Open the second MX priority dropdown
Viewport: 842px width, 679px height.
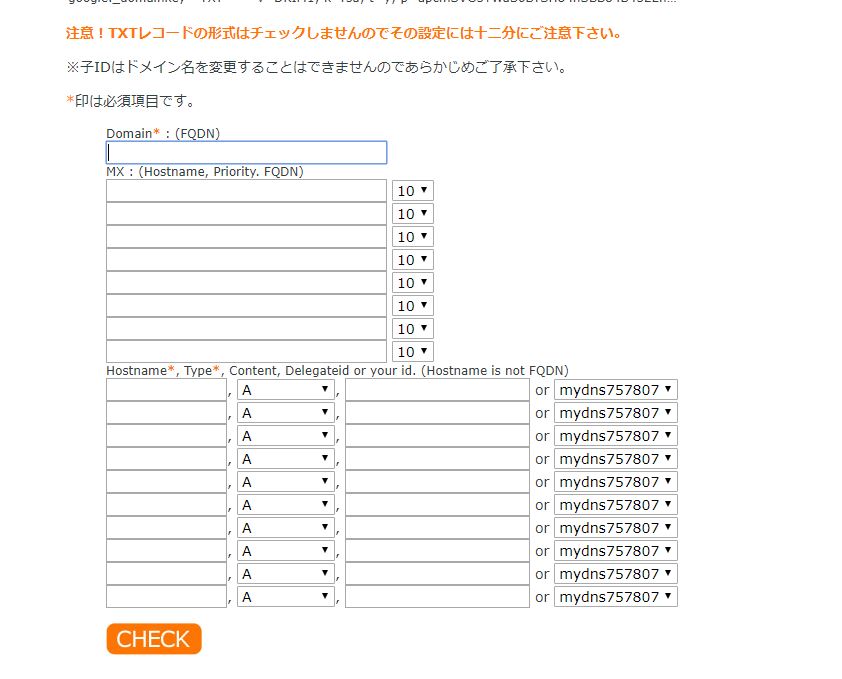point(412,214)
